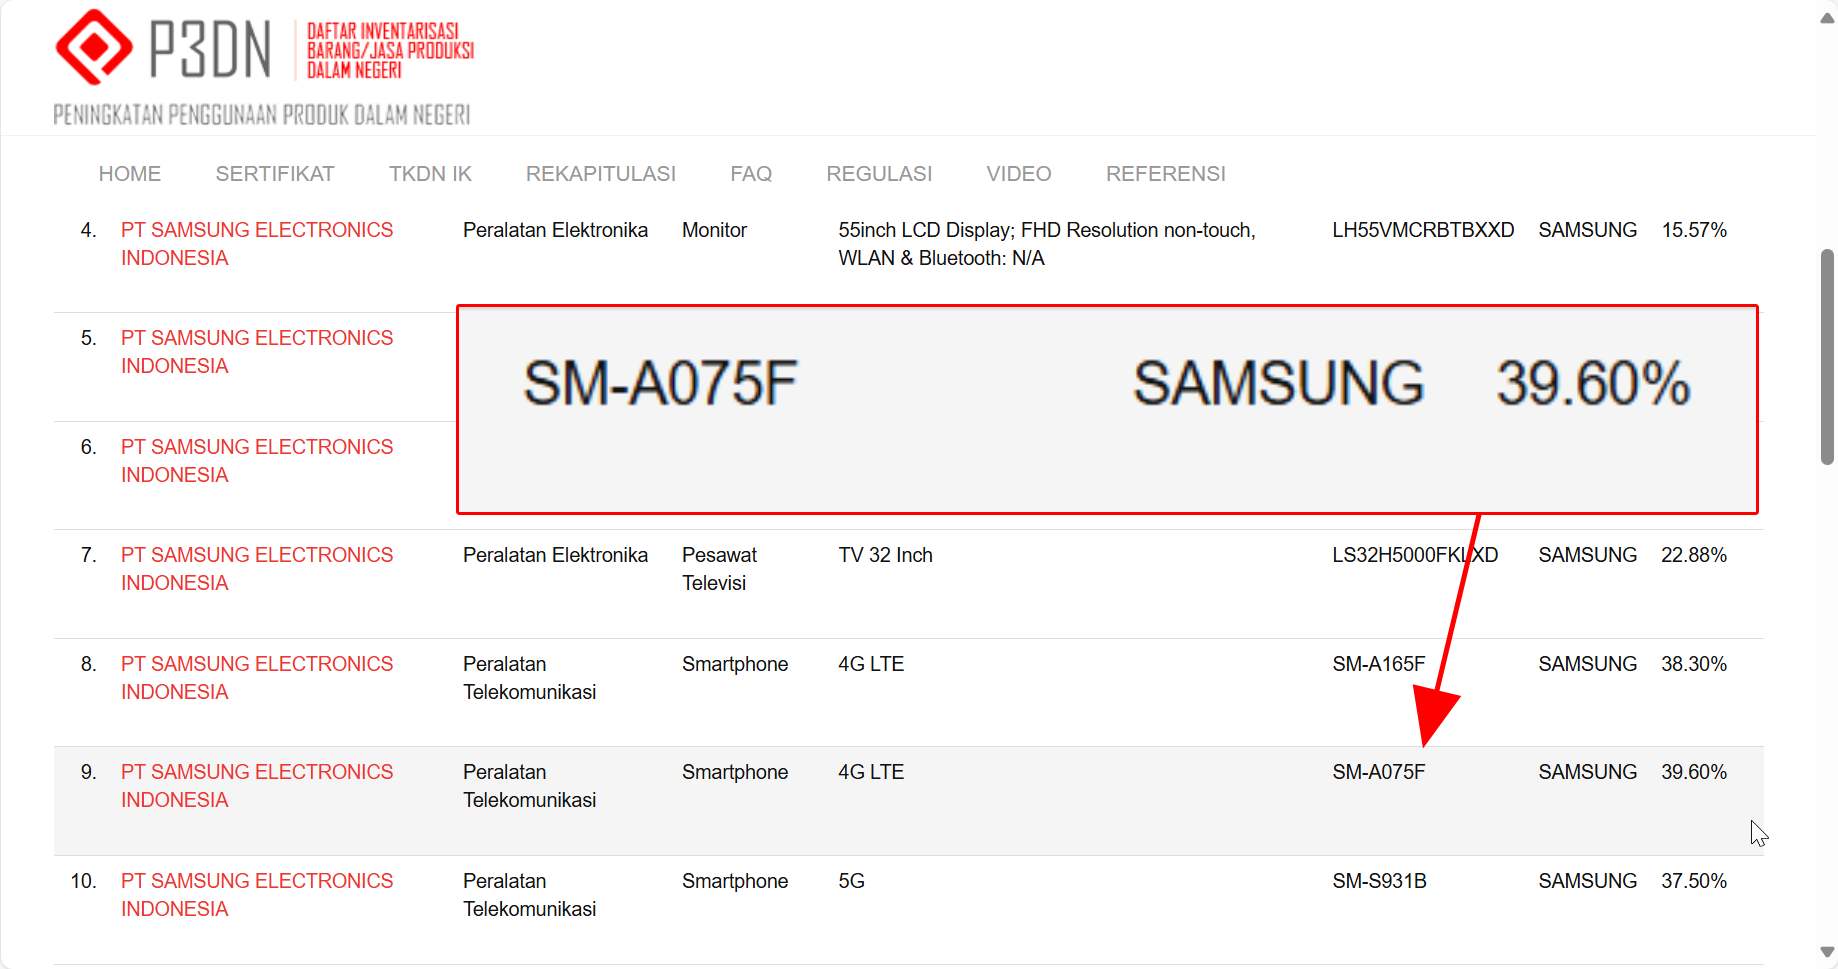Select the PT SAMSUNG ELECTRONICS INDONESIA link in row 10

[256, 894]
